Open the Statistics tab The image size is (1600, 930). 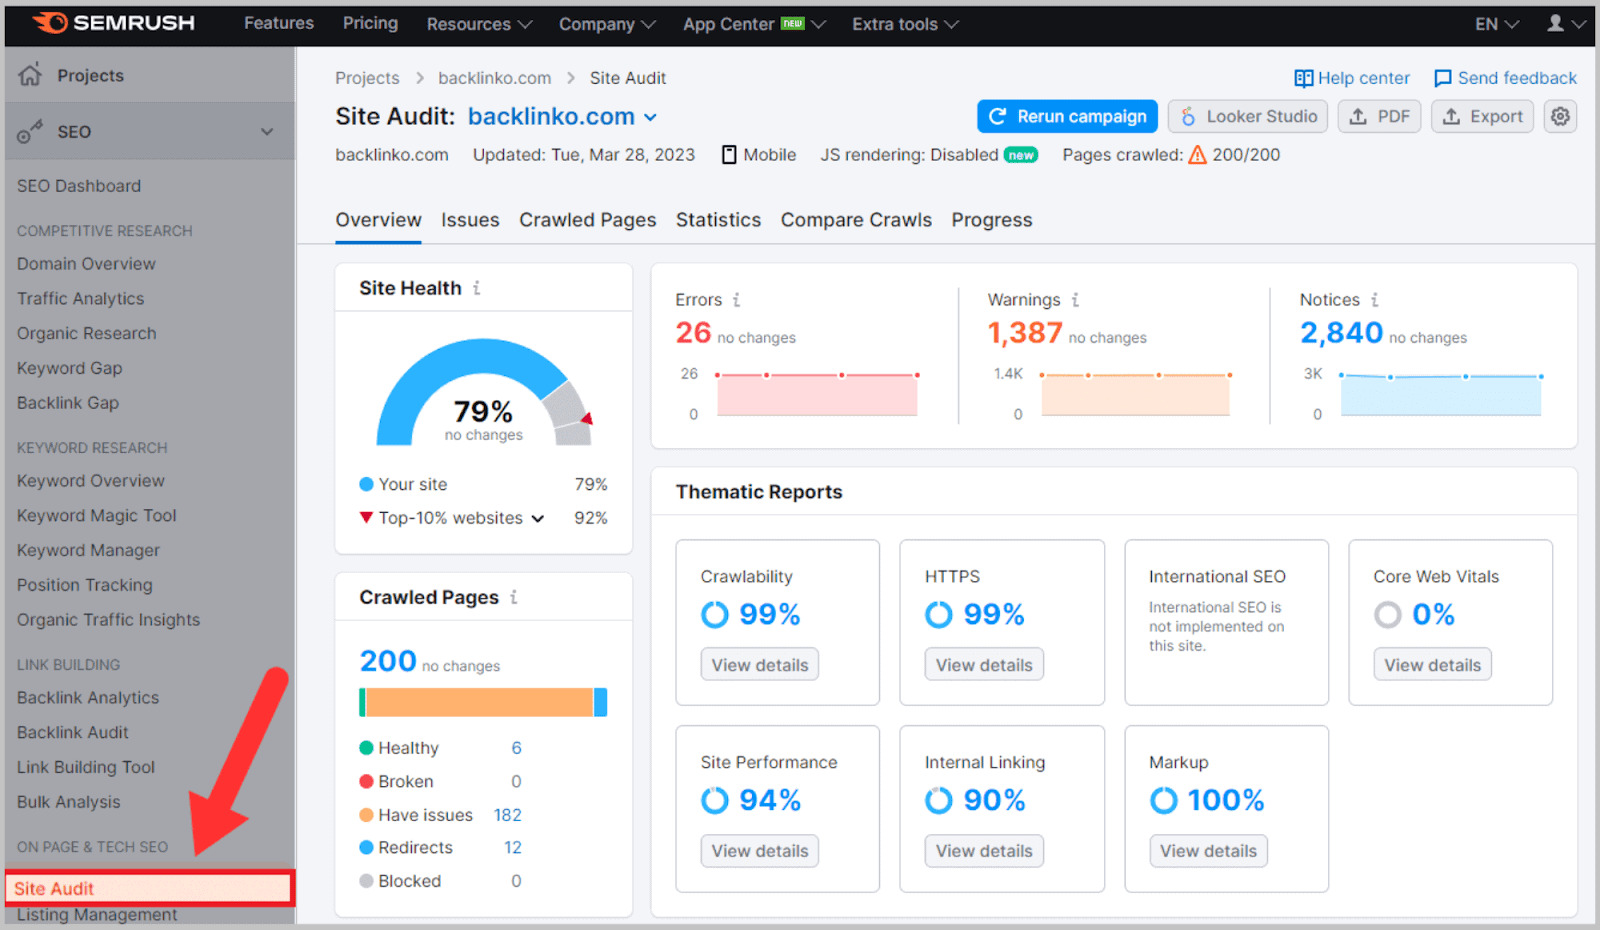(x=718, y=220)
